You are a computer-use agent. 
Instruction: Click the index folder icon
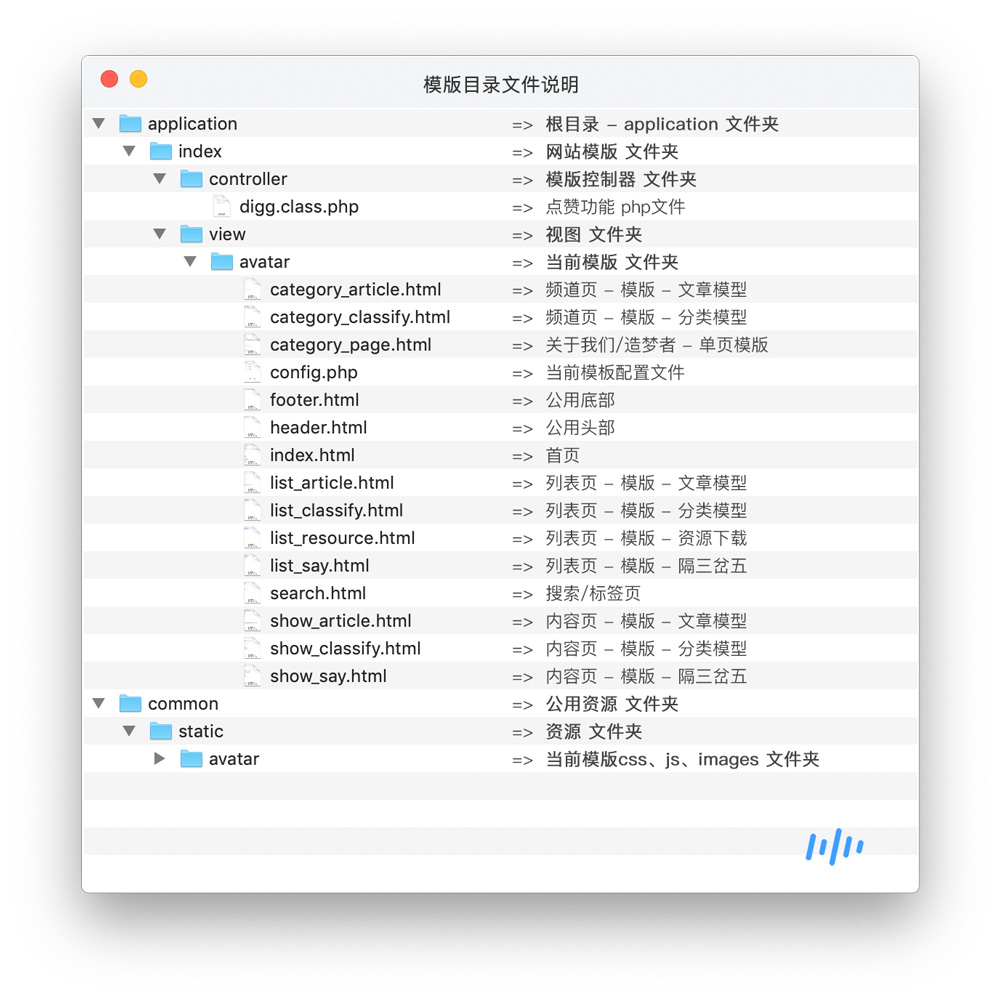(x=161, y=151)
